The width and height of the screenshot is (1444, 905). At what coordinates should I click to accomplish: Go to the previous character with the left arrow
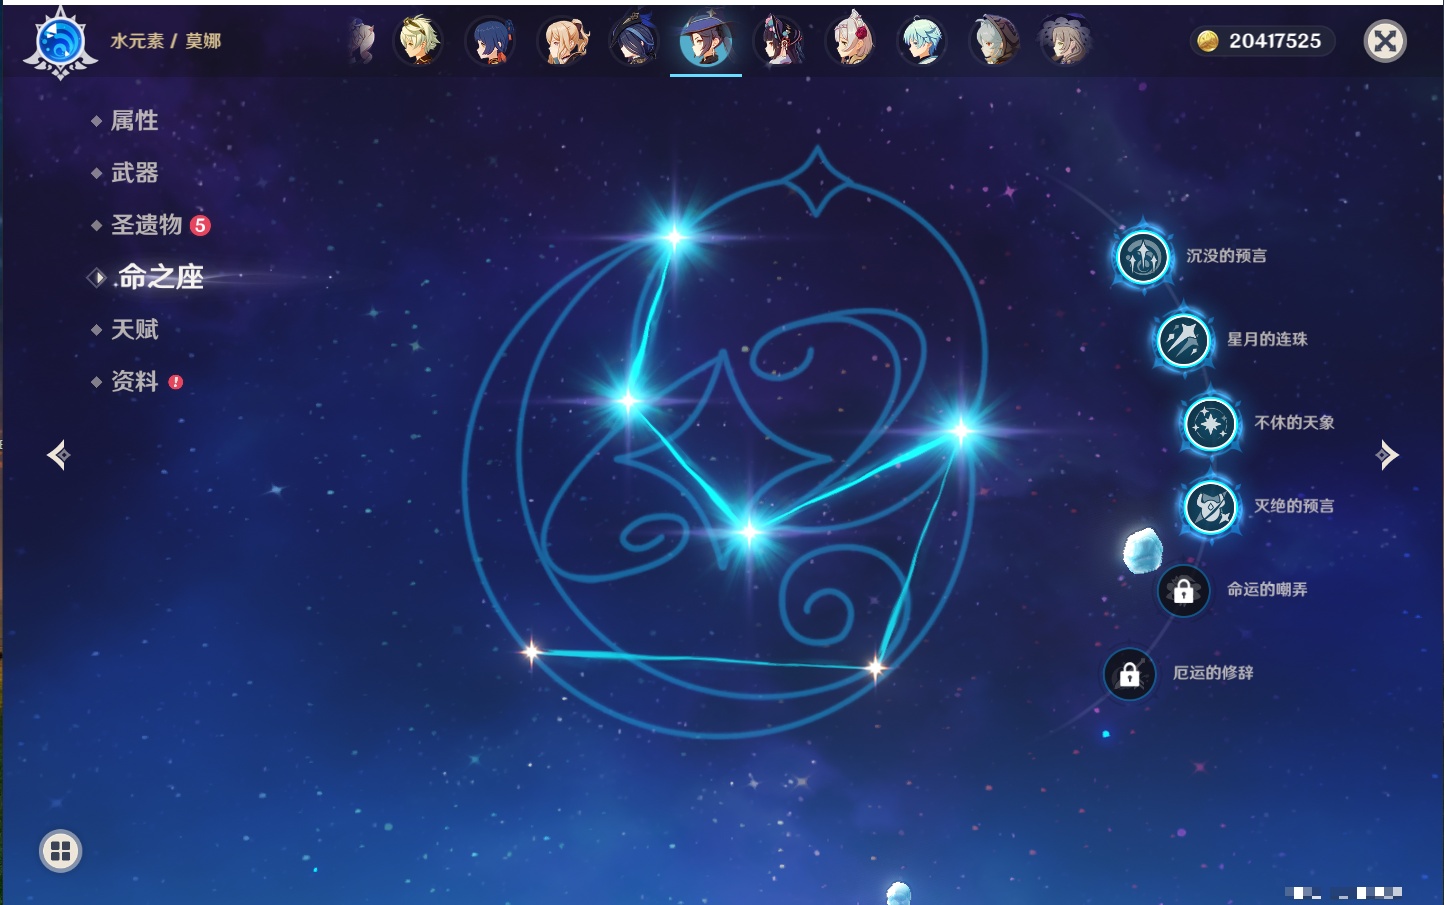[x=58, y=455]
